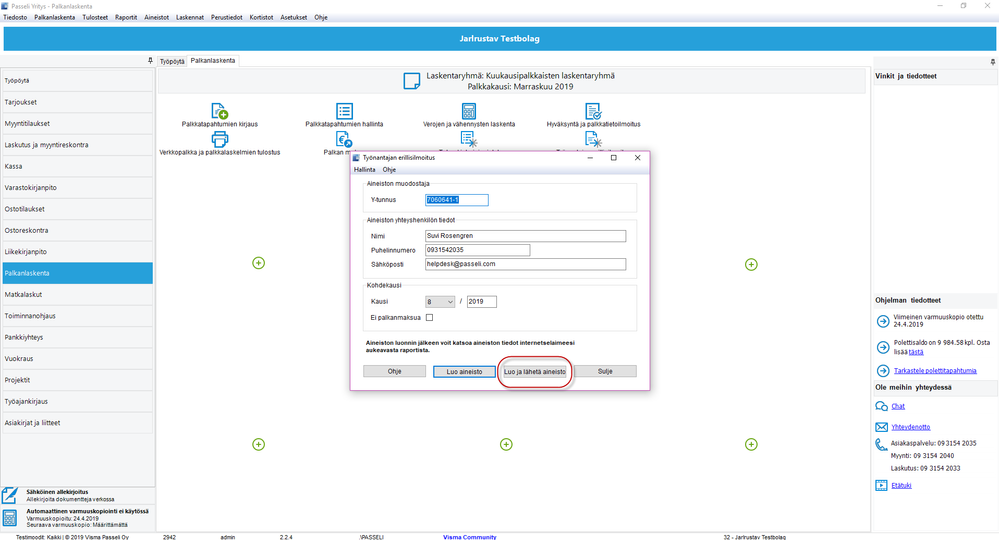The height and width of the screenshot is (540, 999).
Task: Select Kassa in the sidebar
Action: click(78, 166)
